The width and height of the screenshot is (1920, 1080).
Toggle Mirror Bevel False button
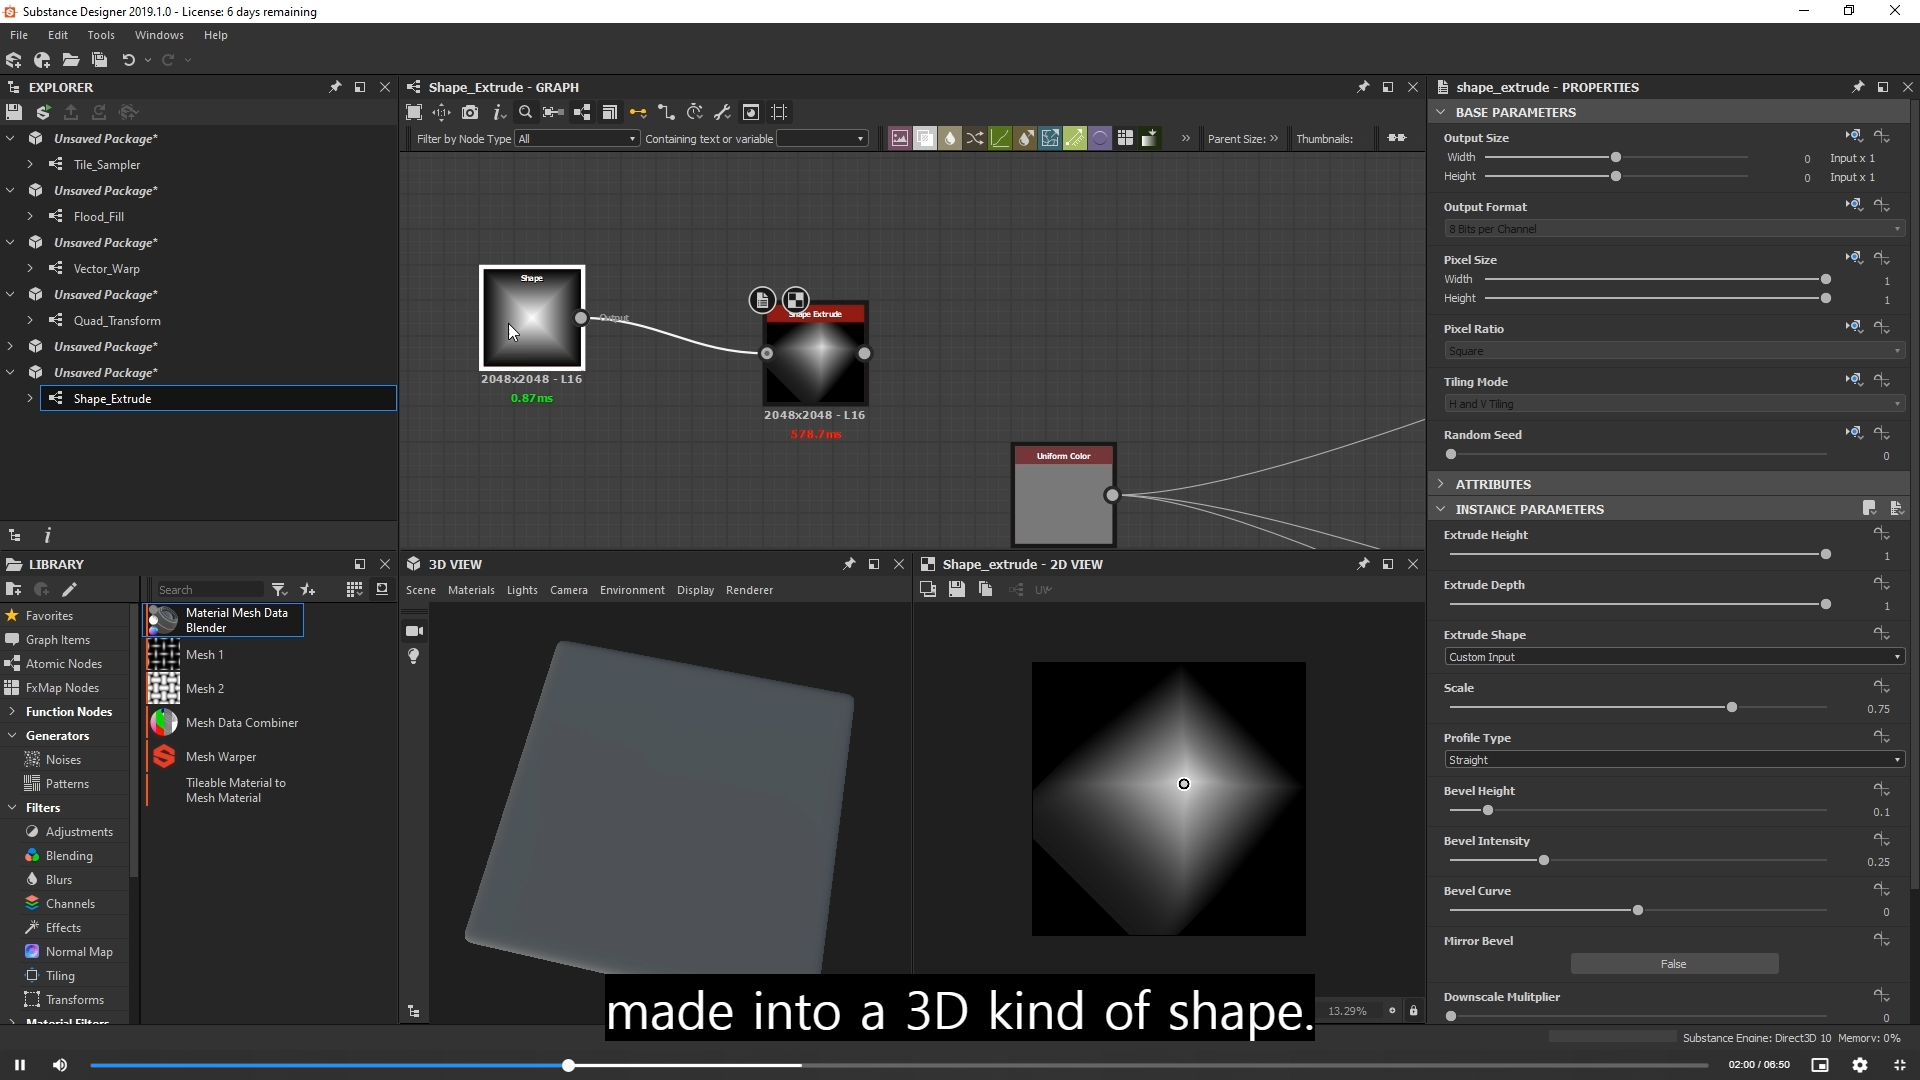tap(1674, 964)
